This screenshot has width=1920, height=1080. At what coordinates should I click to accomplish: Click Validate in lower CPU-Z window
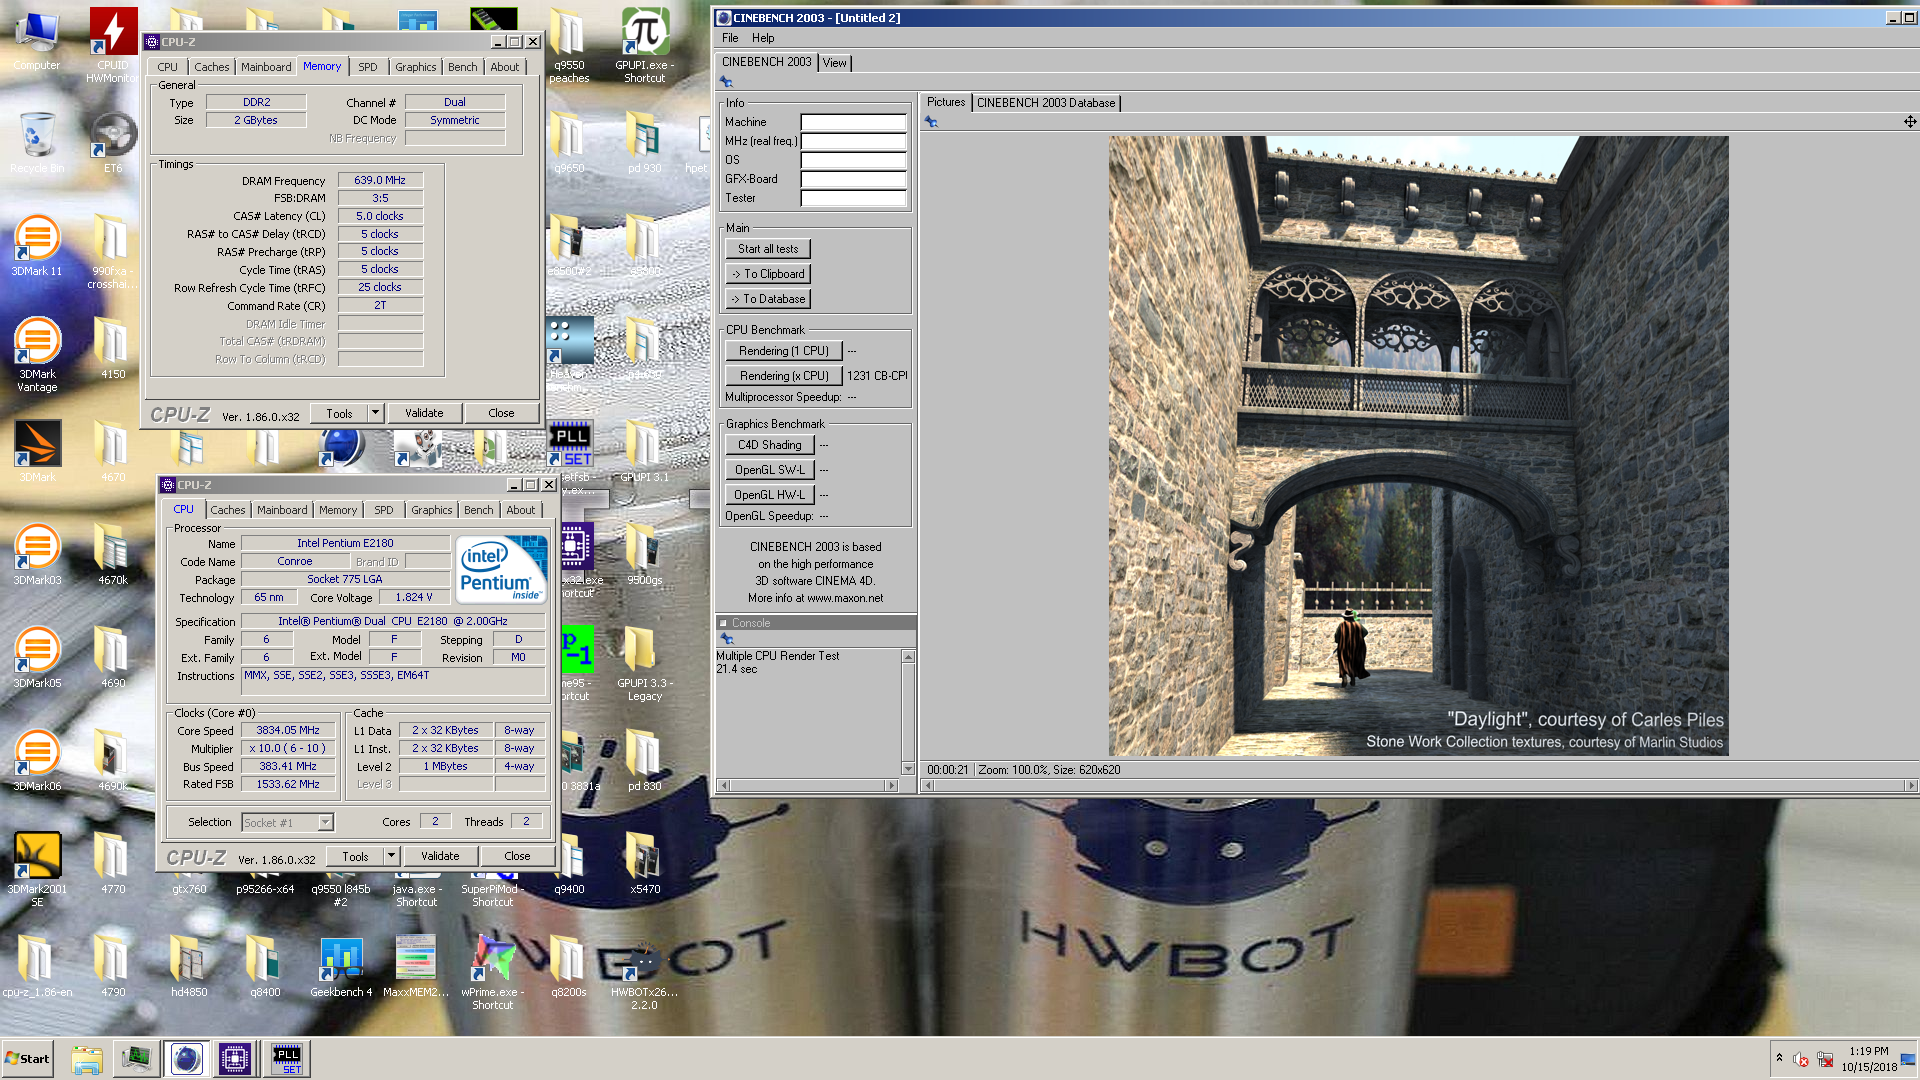point(440,856)
